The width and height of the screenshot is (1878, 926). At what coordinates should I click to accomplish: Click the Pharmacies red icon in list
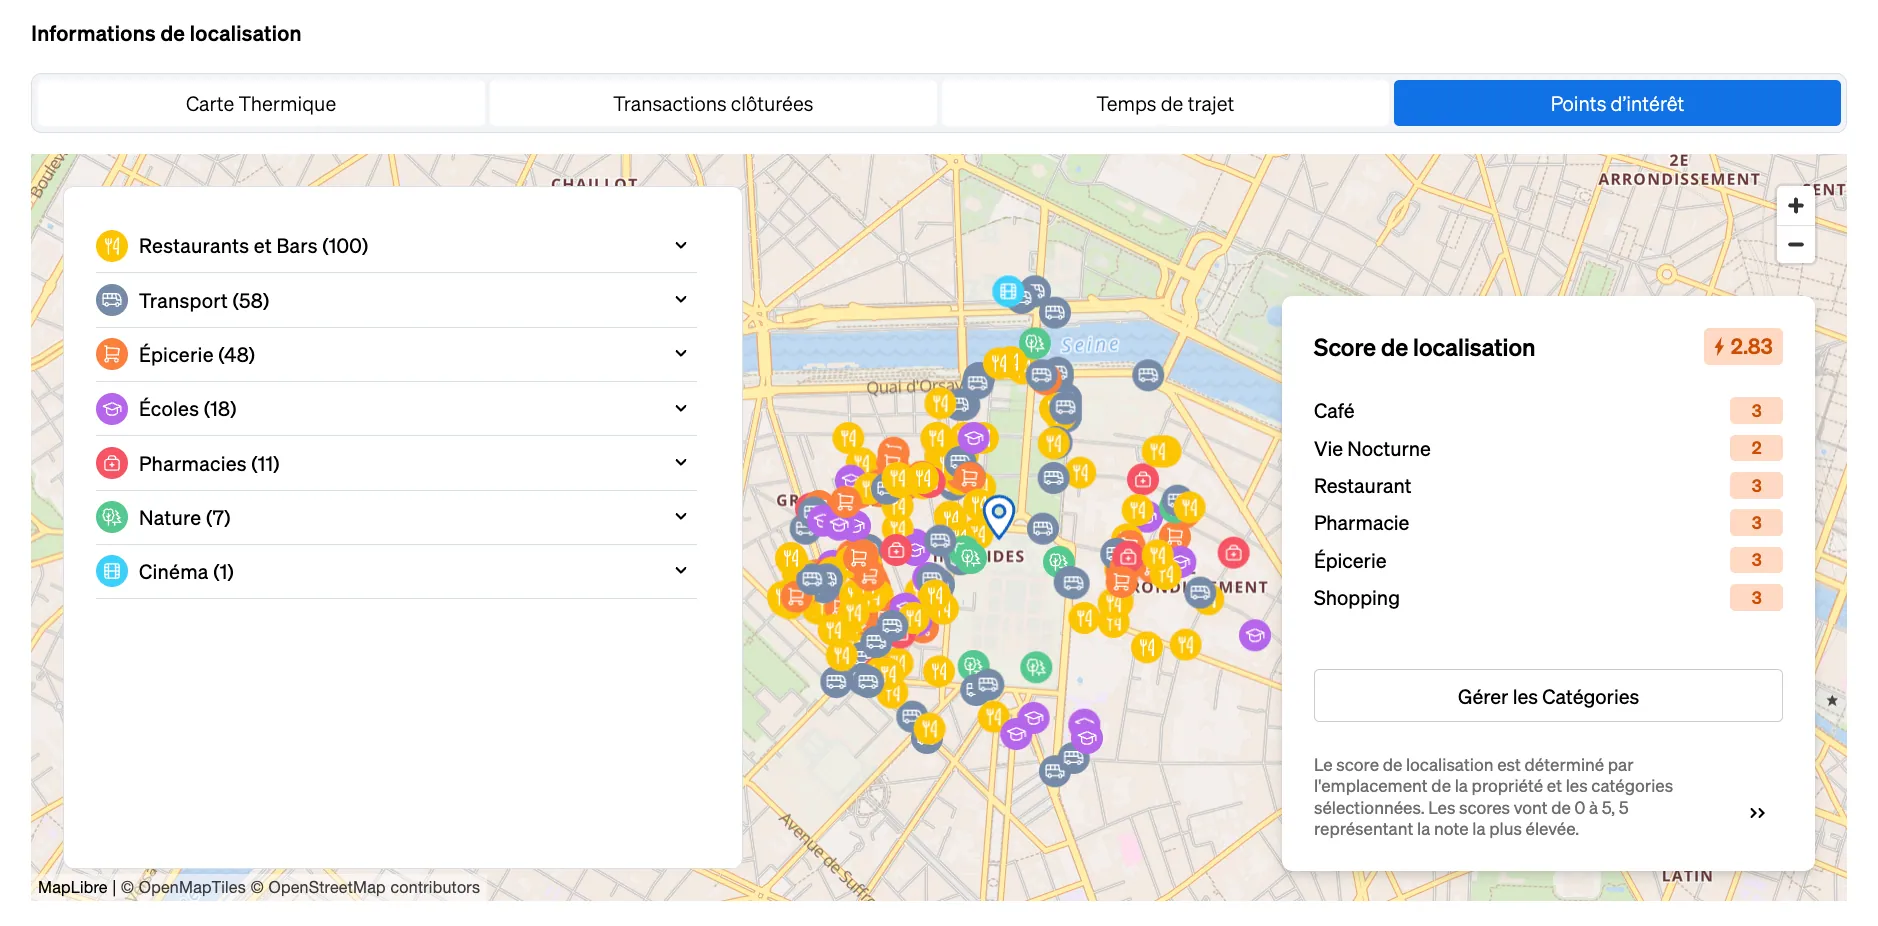112,463
